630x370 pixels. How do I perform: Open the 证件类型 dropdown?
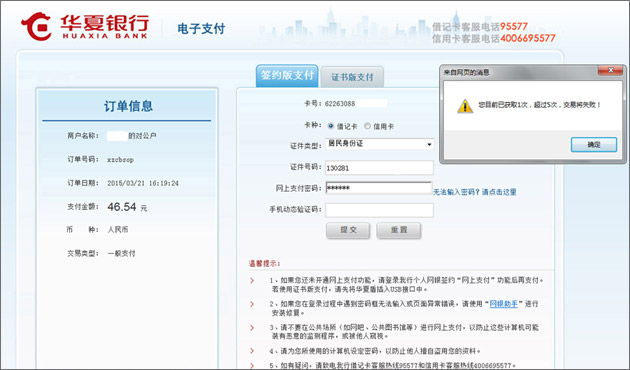[380, 144]
